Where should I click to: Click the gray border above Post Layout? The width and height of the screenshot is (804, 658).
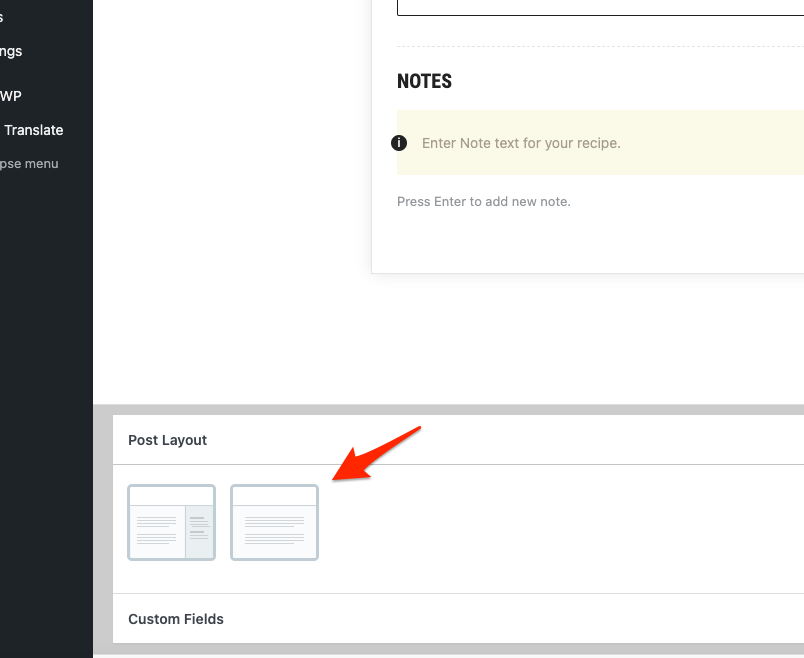click(450, 409)
